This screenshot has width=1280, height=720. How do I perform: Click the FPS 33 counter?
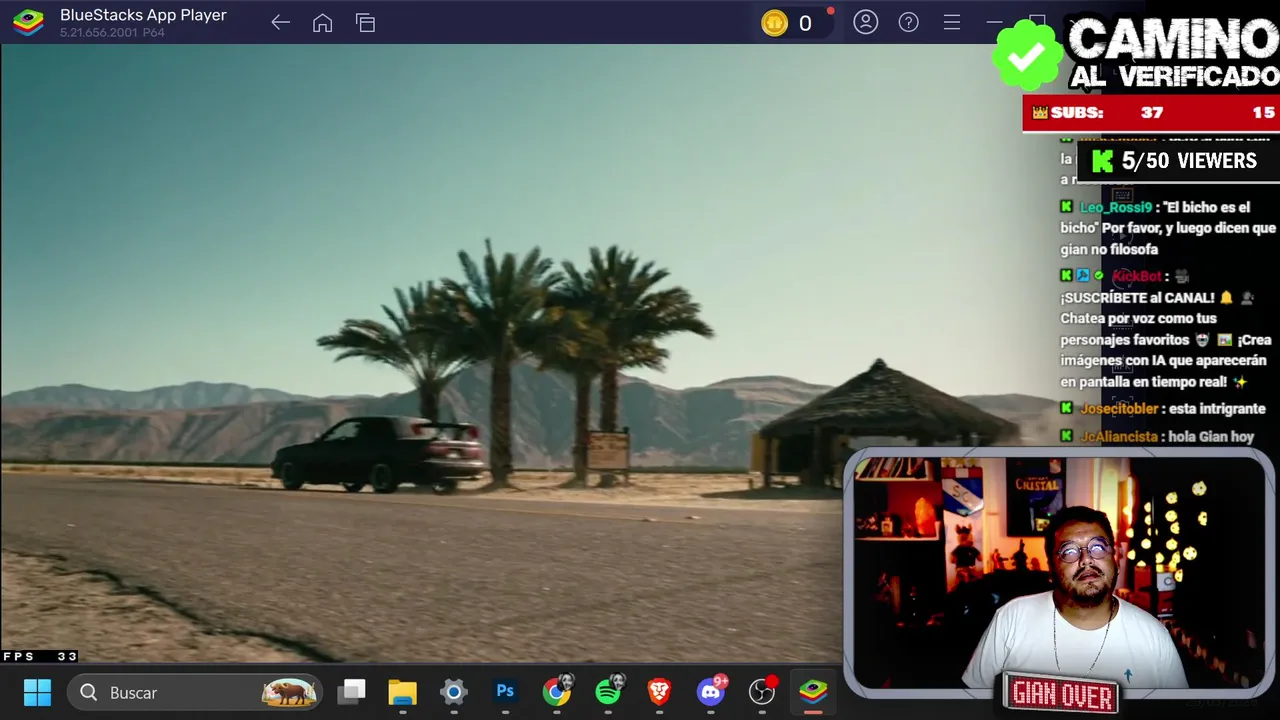click(40, 657)
